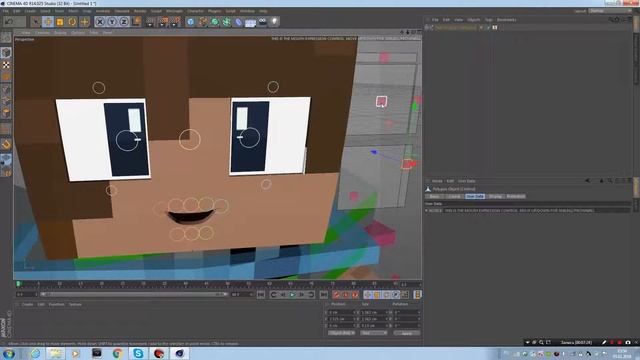The image size is (640, 360).
Task: Click Render View clapperboard icon
Action: 151,22
